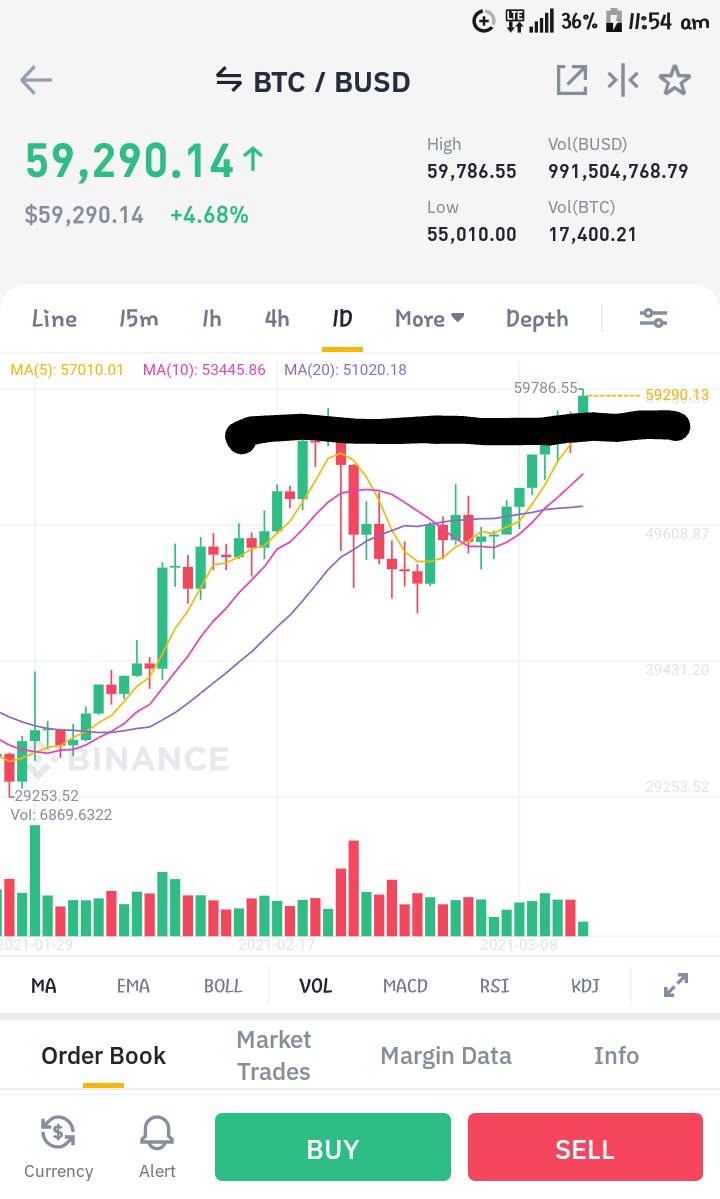Add pair to favorites with star icon
The height and width of the screenshot is (1199, 720).
coord(675,80)
